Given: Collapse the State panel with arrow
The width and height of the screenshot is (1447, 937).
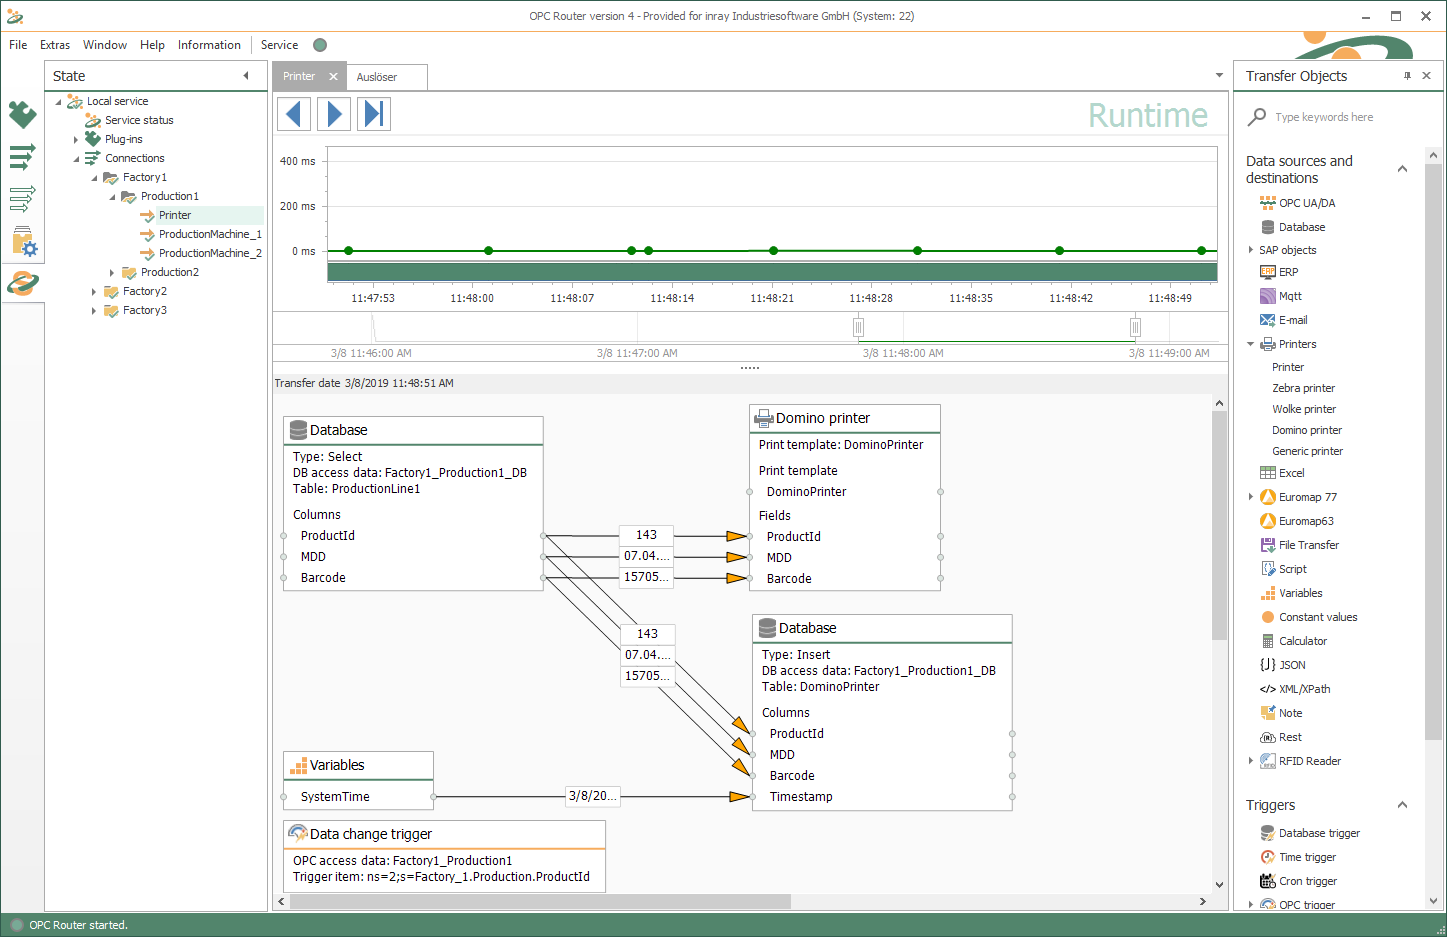Looking at the screenshot, I should coord(246,76).
